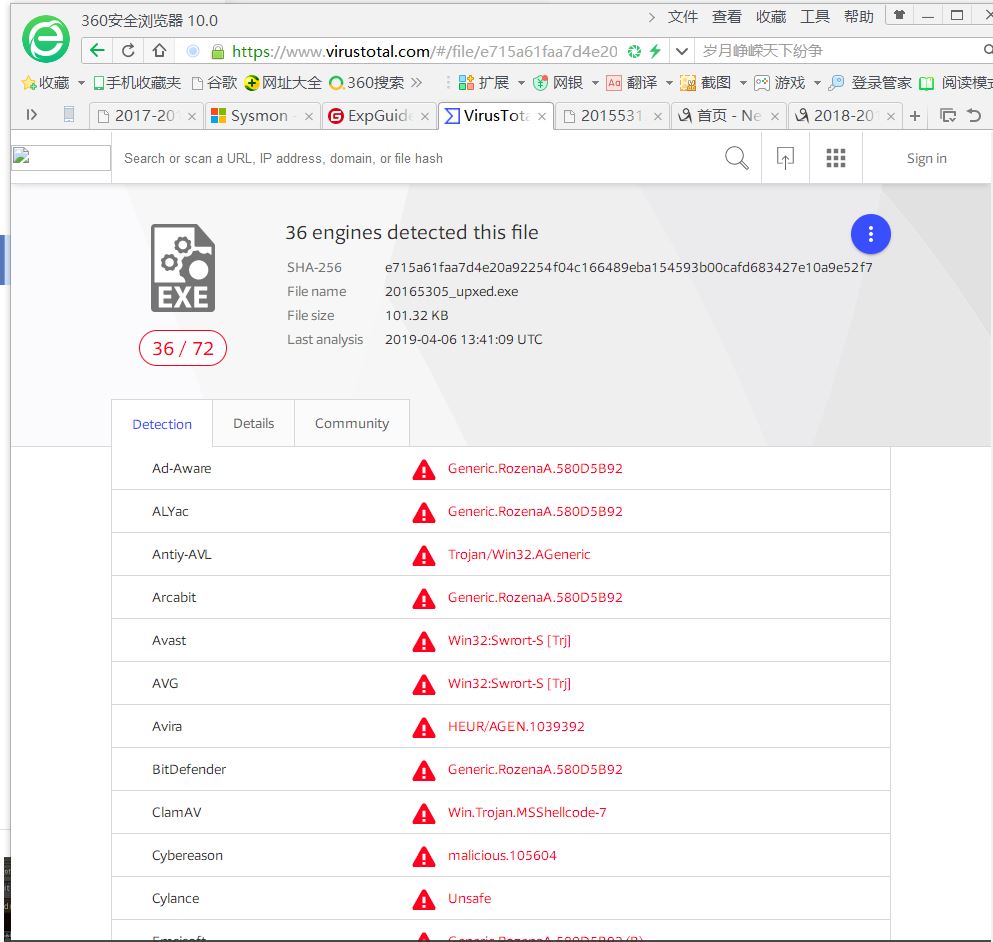
Task: Switch to the 2018-20 tab
Action: (x=845, y=116)
